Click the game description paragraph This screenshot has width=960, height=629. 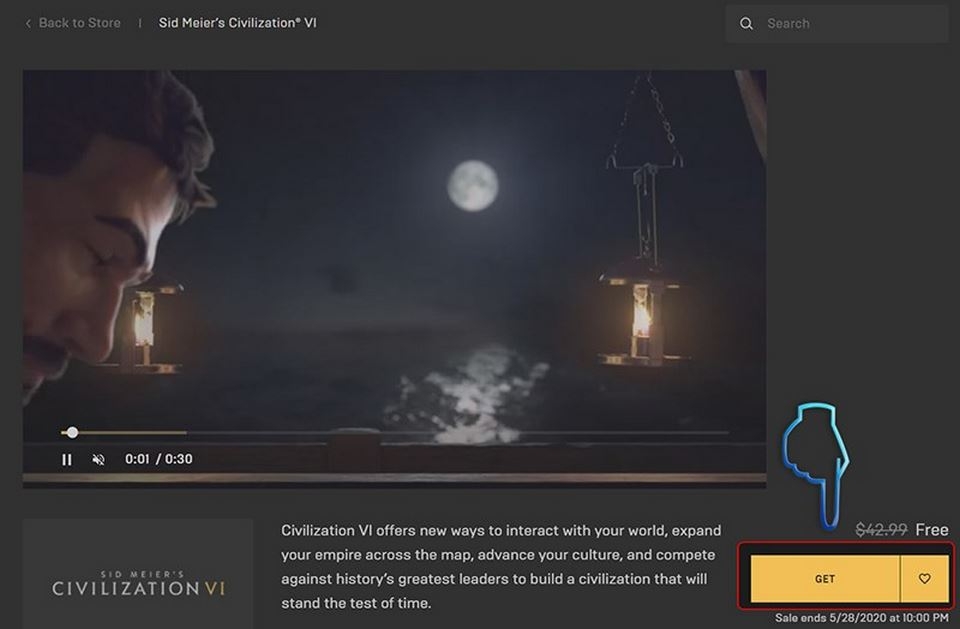(x=501, y=567)
